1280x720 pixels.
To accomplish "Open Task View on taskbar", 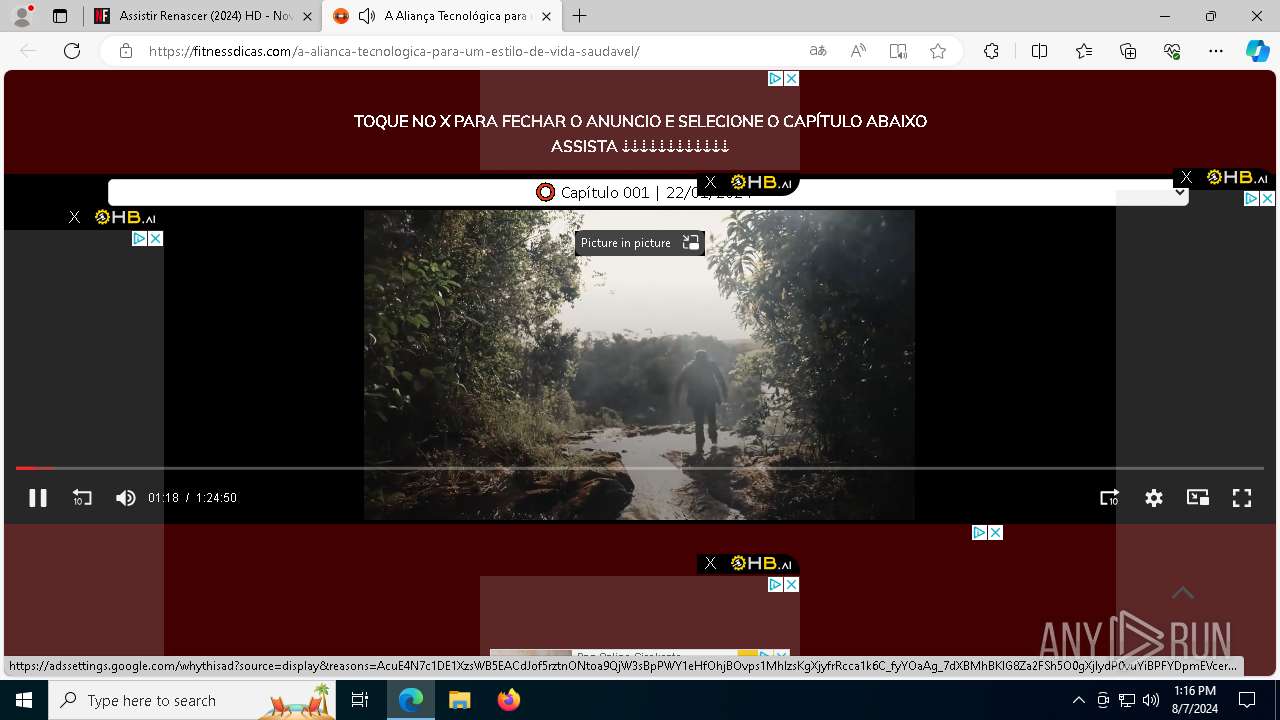I will pyautogui.click(x=360, y=700).
